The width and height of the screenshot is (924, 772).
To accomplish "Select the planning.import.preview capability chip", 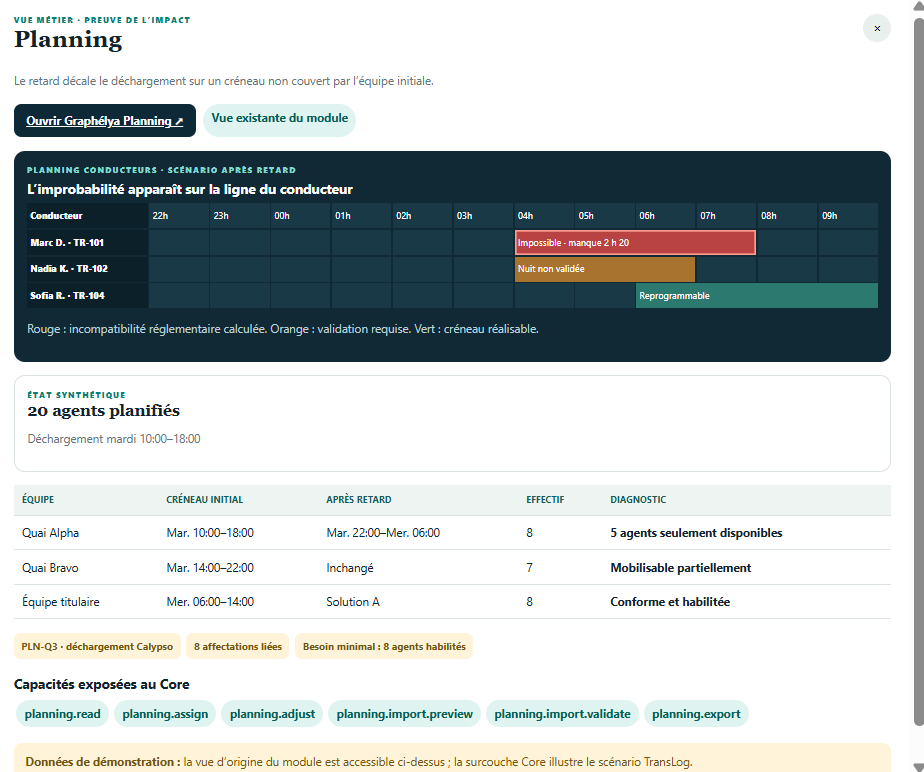I will click(404, 714).
